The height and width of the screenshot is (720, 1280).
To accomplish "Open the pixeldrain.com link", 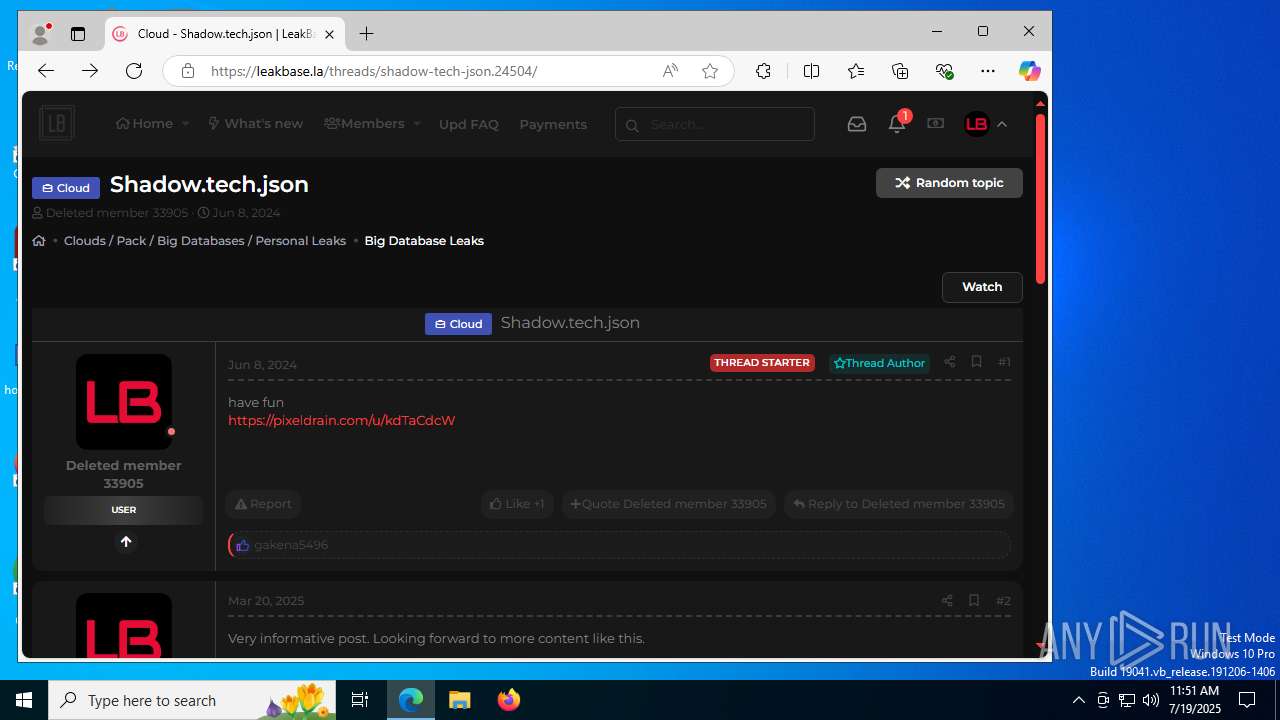I will pos(341,421).
